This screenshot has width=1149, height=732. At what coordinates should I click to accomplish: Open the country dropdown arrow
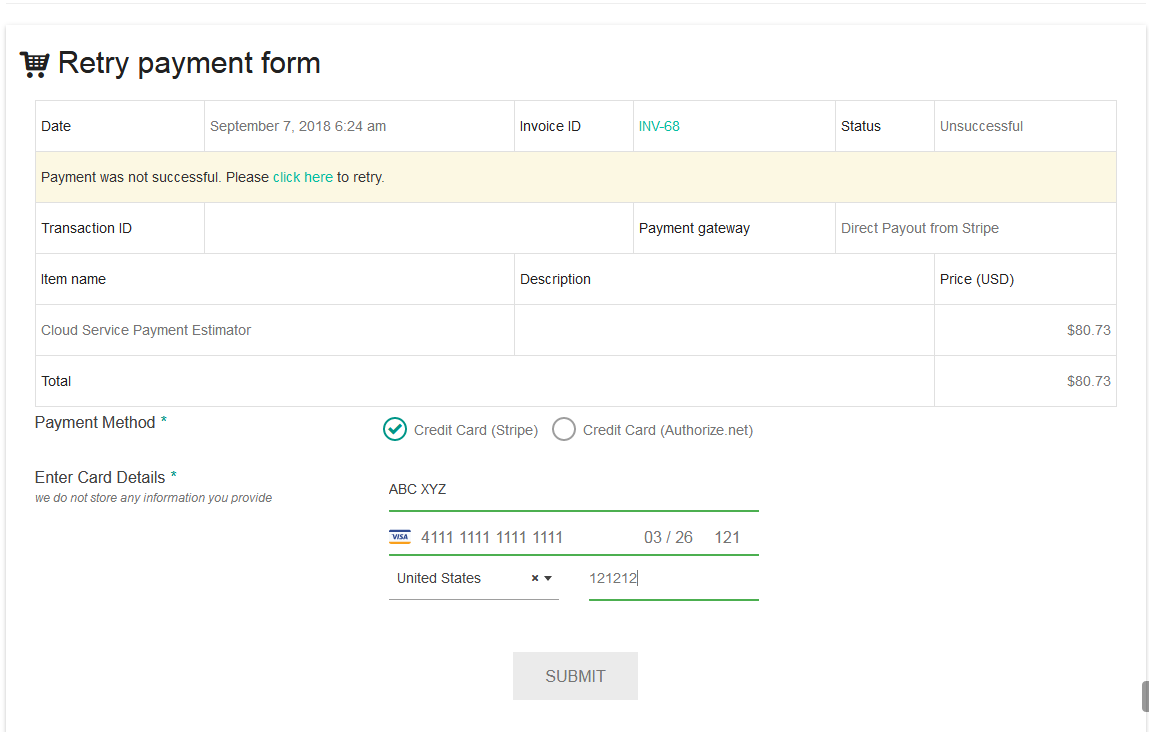coord(548,578)
